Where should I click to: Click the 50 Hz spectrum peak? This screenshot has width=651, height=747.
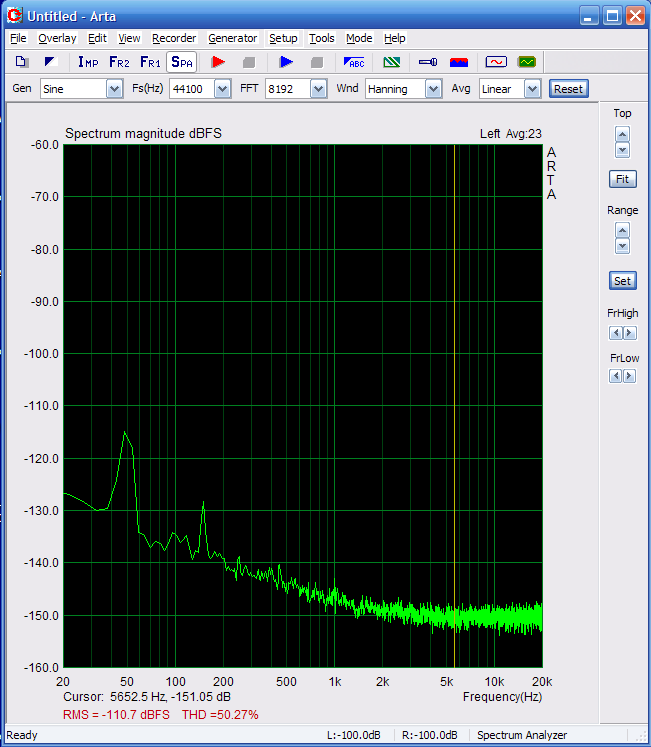125,433
